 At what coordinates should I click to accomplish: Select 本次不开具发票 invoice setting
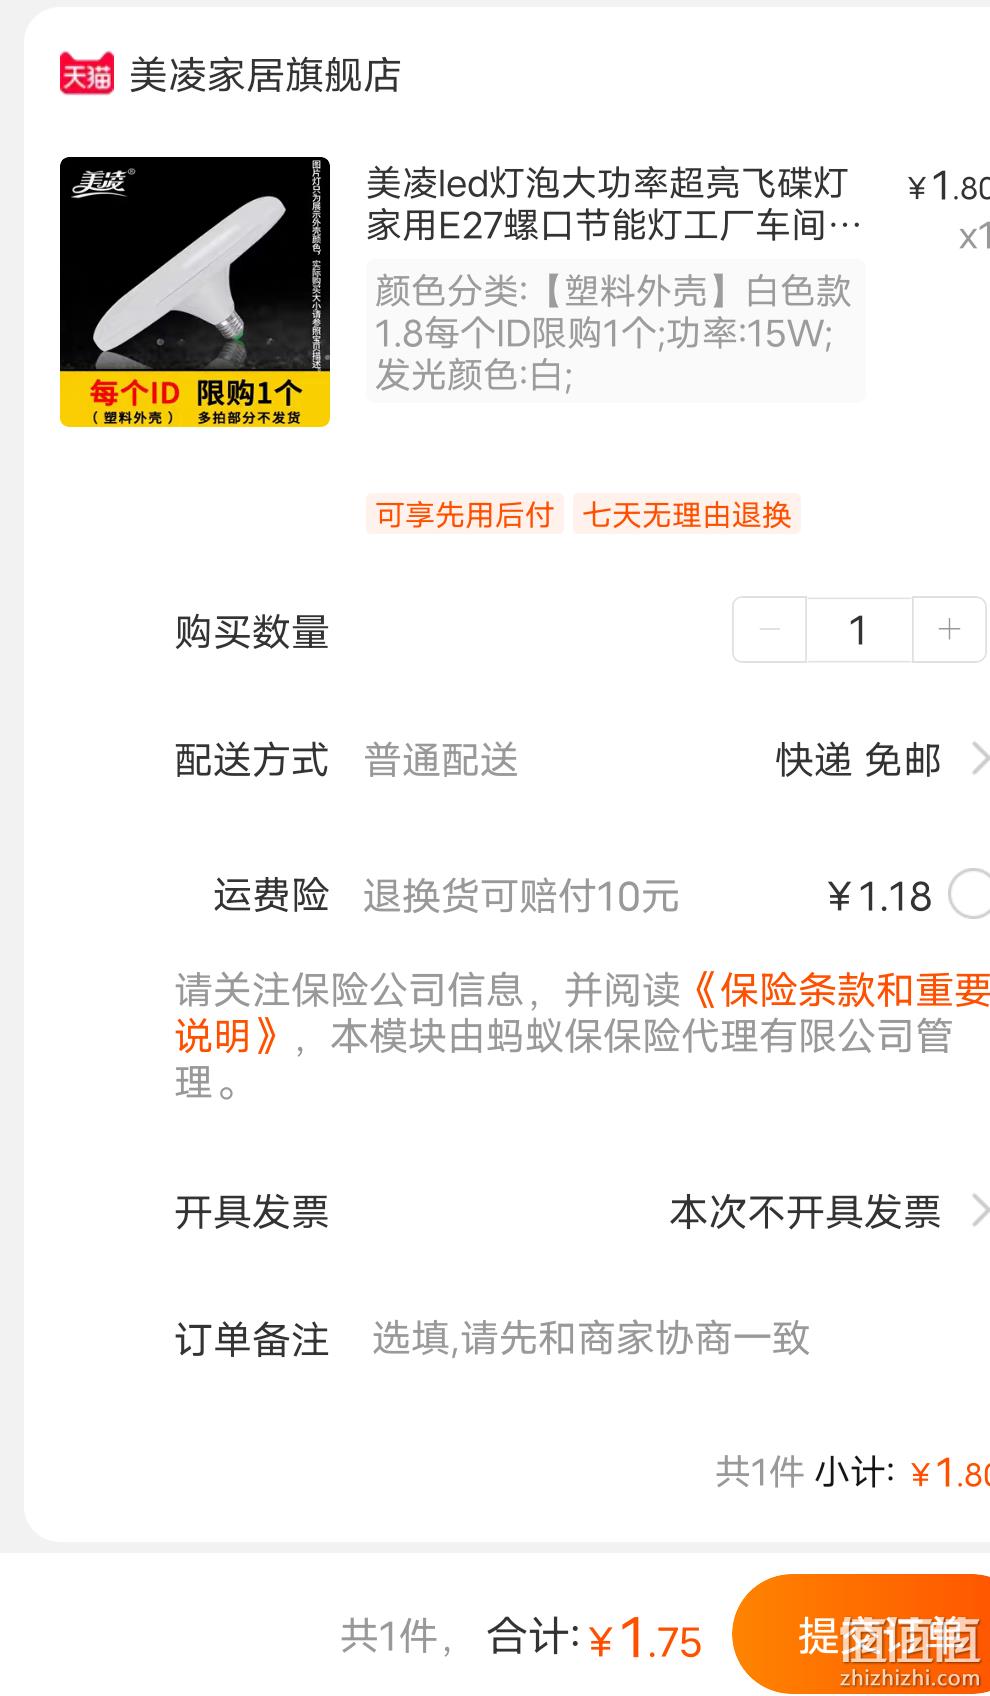[x=805, y=1212]
